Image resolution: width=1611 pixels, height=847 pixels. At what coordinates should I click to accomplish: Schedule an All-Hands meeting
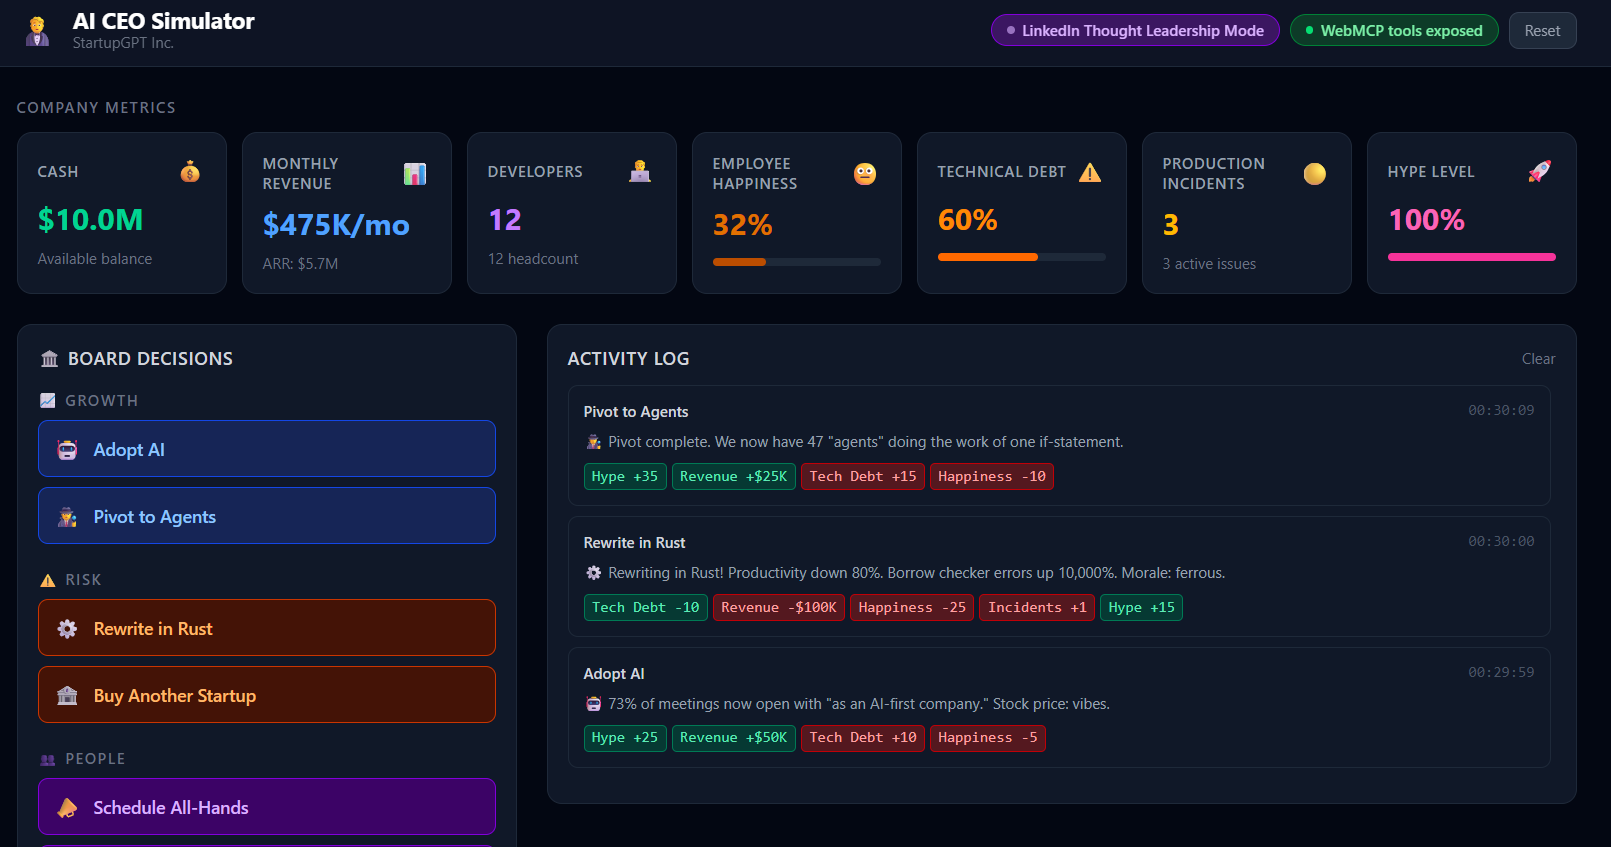(x=267, y=807)
